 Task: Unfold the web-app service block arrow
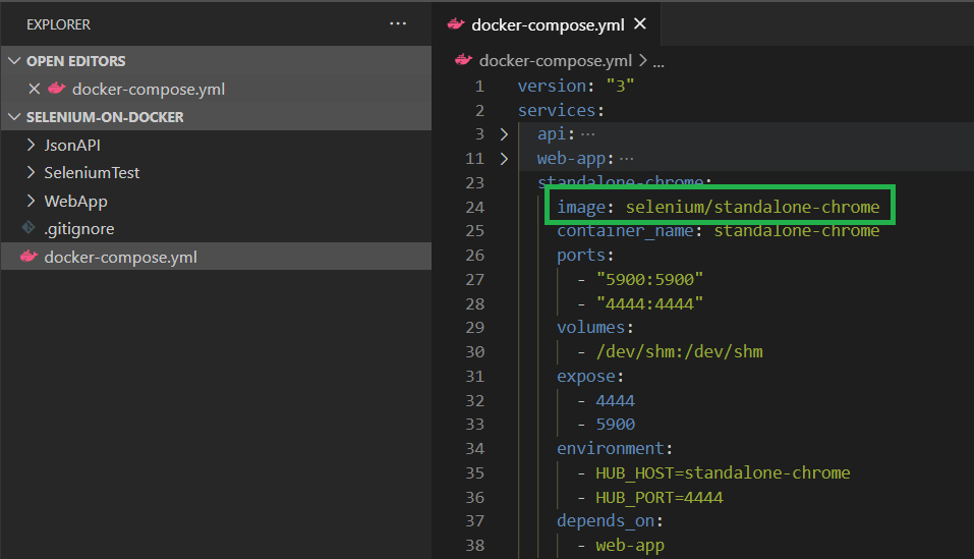pos(505,158)
